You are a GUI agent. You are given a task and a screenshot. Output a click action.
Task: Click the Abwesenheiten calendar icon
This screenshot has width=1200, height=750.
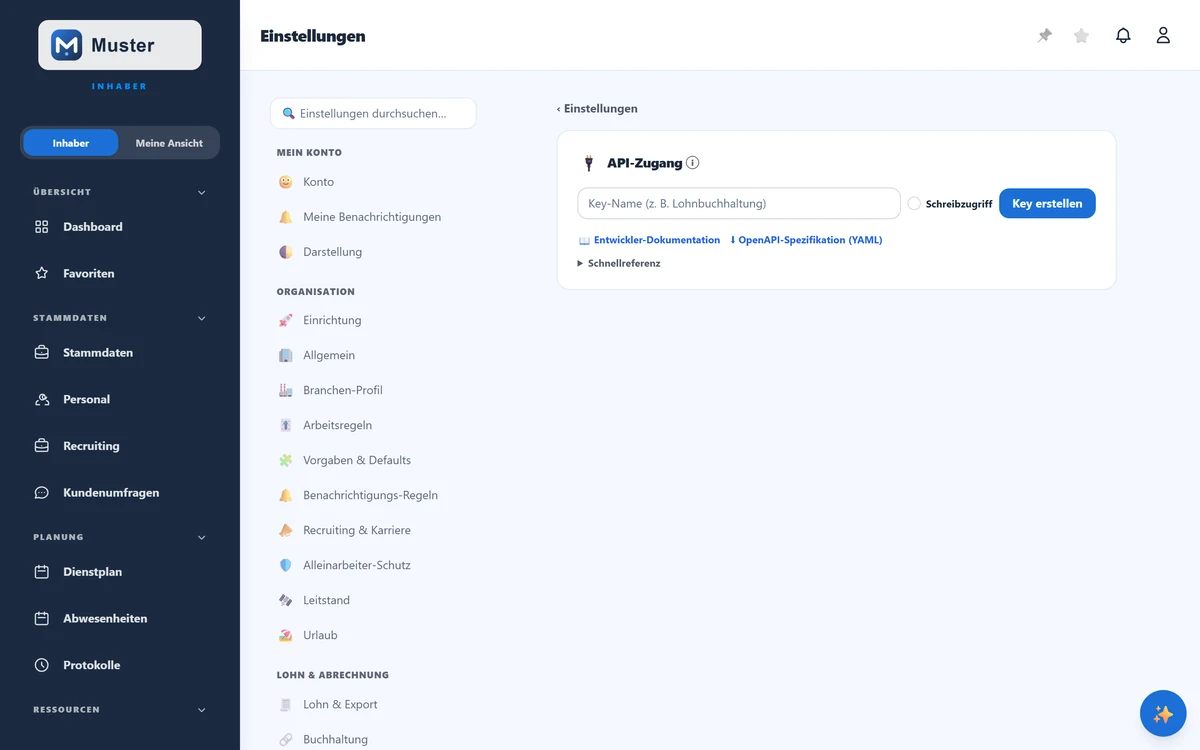[42, 619]
